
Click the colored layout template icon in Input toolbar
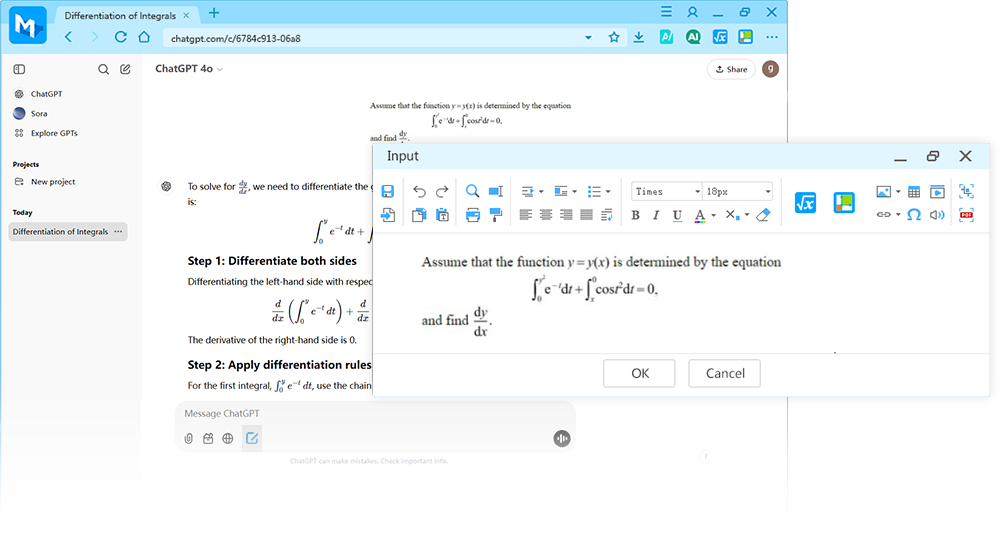point(844,203)
